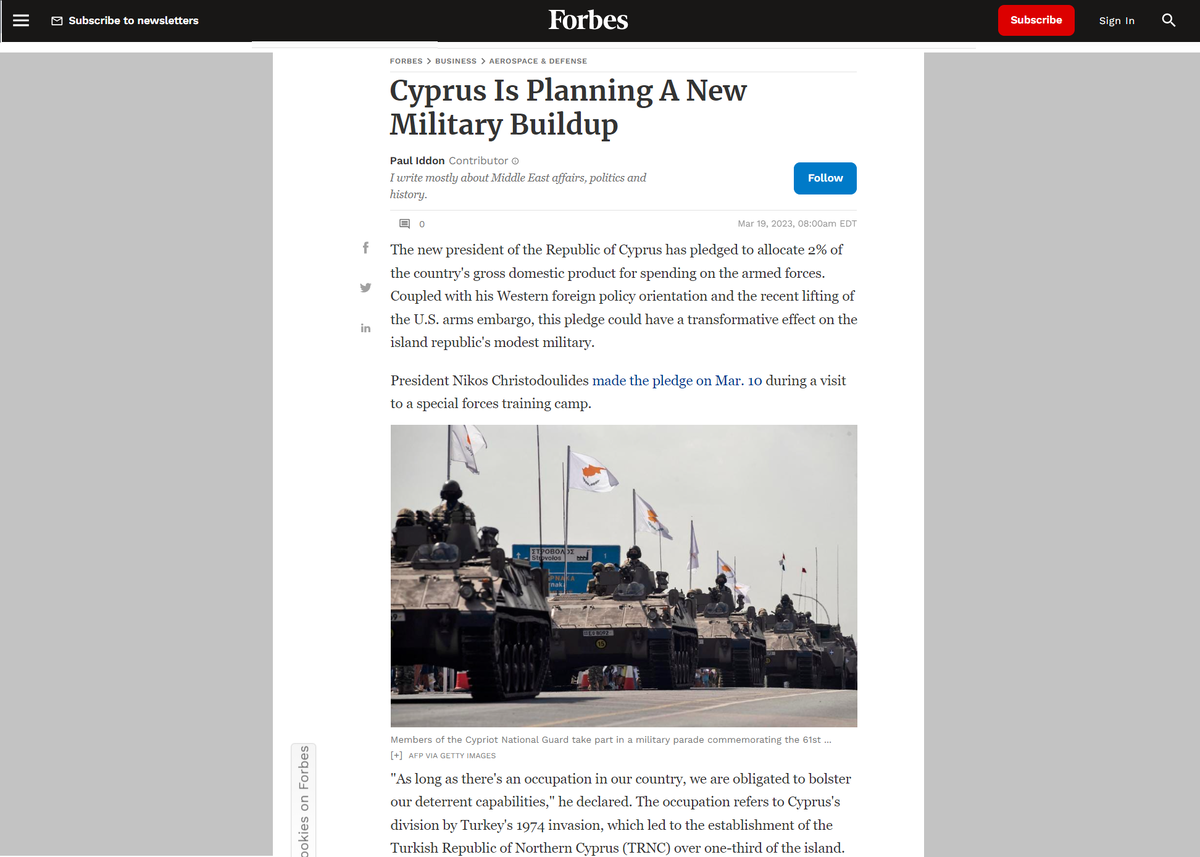Click the AFP VIA GETTY IMAGES credit
This screenshot has height=857, width=1200.
pyautogui.click(x=452, y=756)
